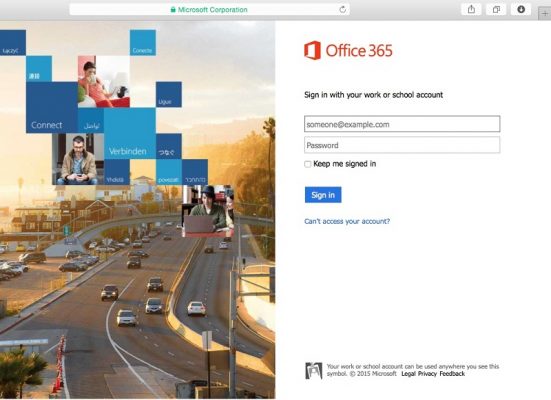The image size is (551, 400).
Task: Open the Feedback footer link
Action: (x=452, y=374)
